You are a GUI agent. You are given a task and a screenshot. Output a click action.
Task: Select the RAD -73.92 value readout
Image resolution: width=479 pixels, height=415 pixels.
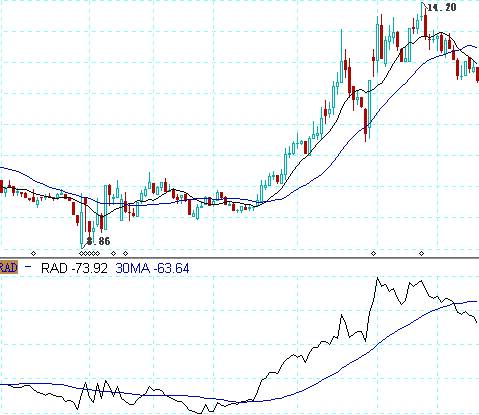point(74,268)
